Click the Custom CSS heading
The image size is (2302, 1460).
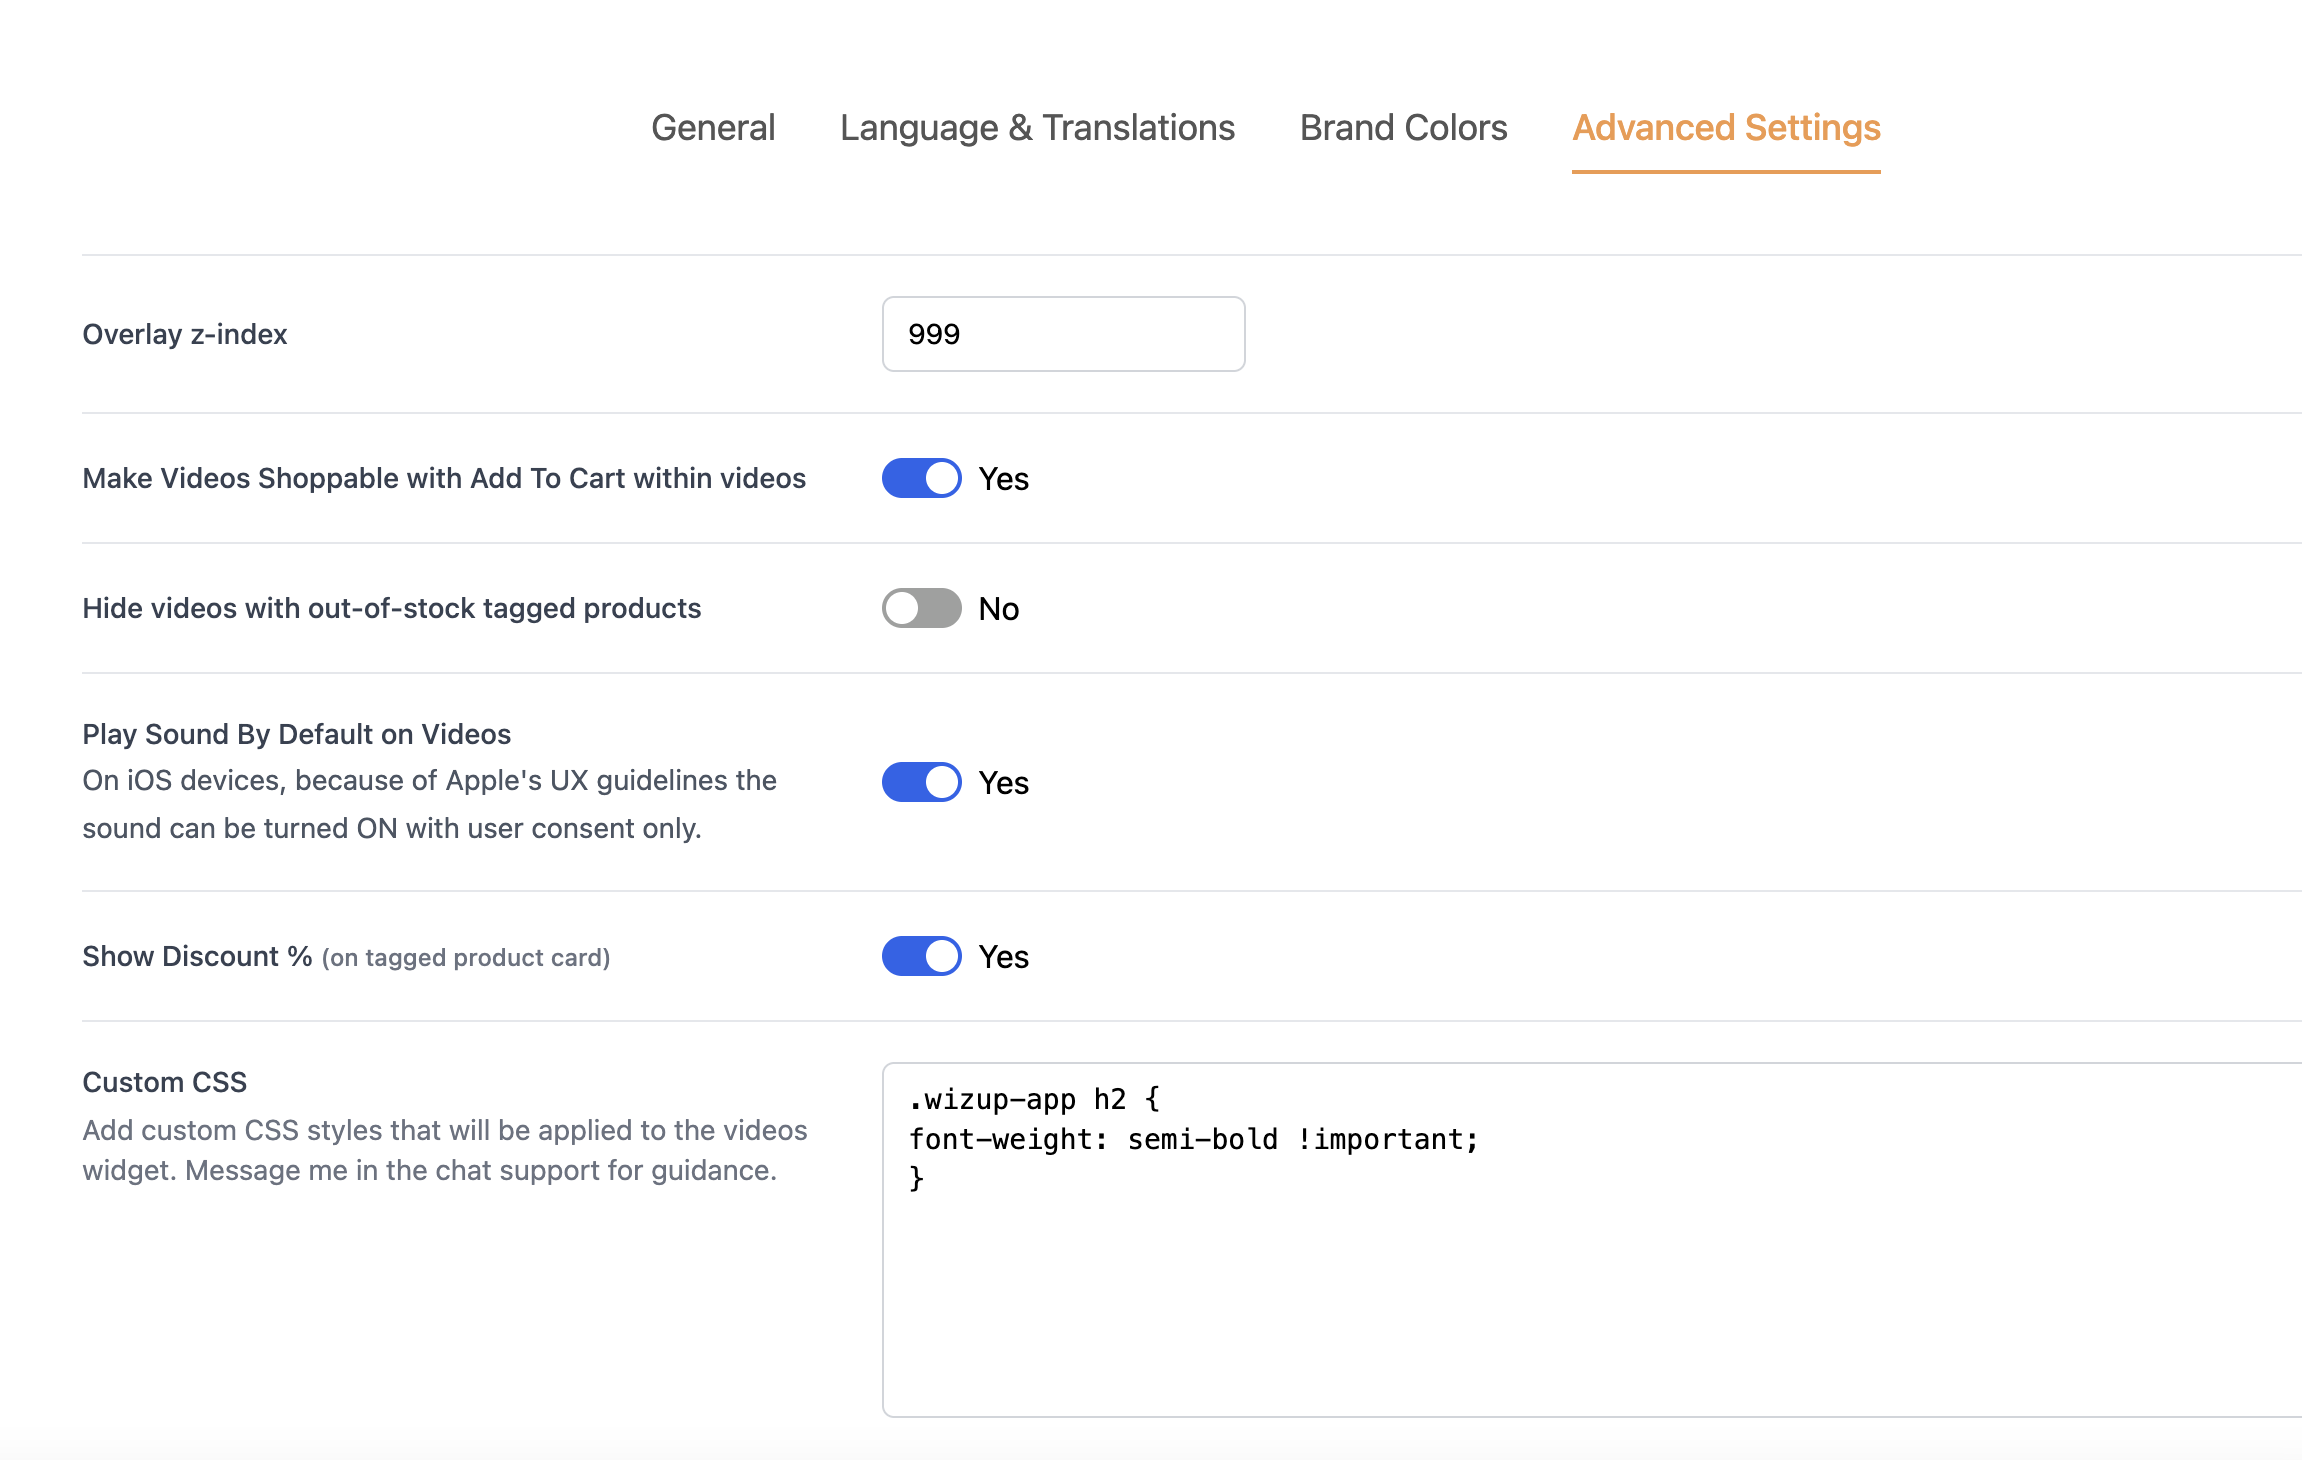click(164, 1081)
